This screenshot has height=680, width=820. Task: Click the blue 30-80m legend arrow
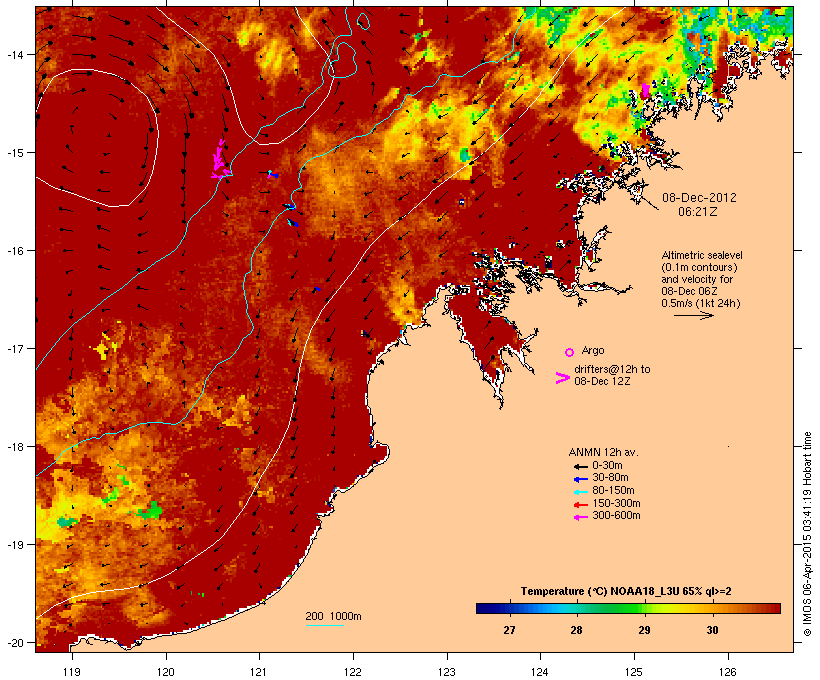[580, 479]
